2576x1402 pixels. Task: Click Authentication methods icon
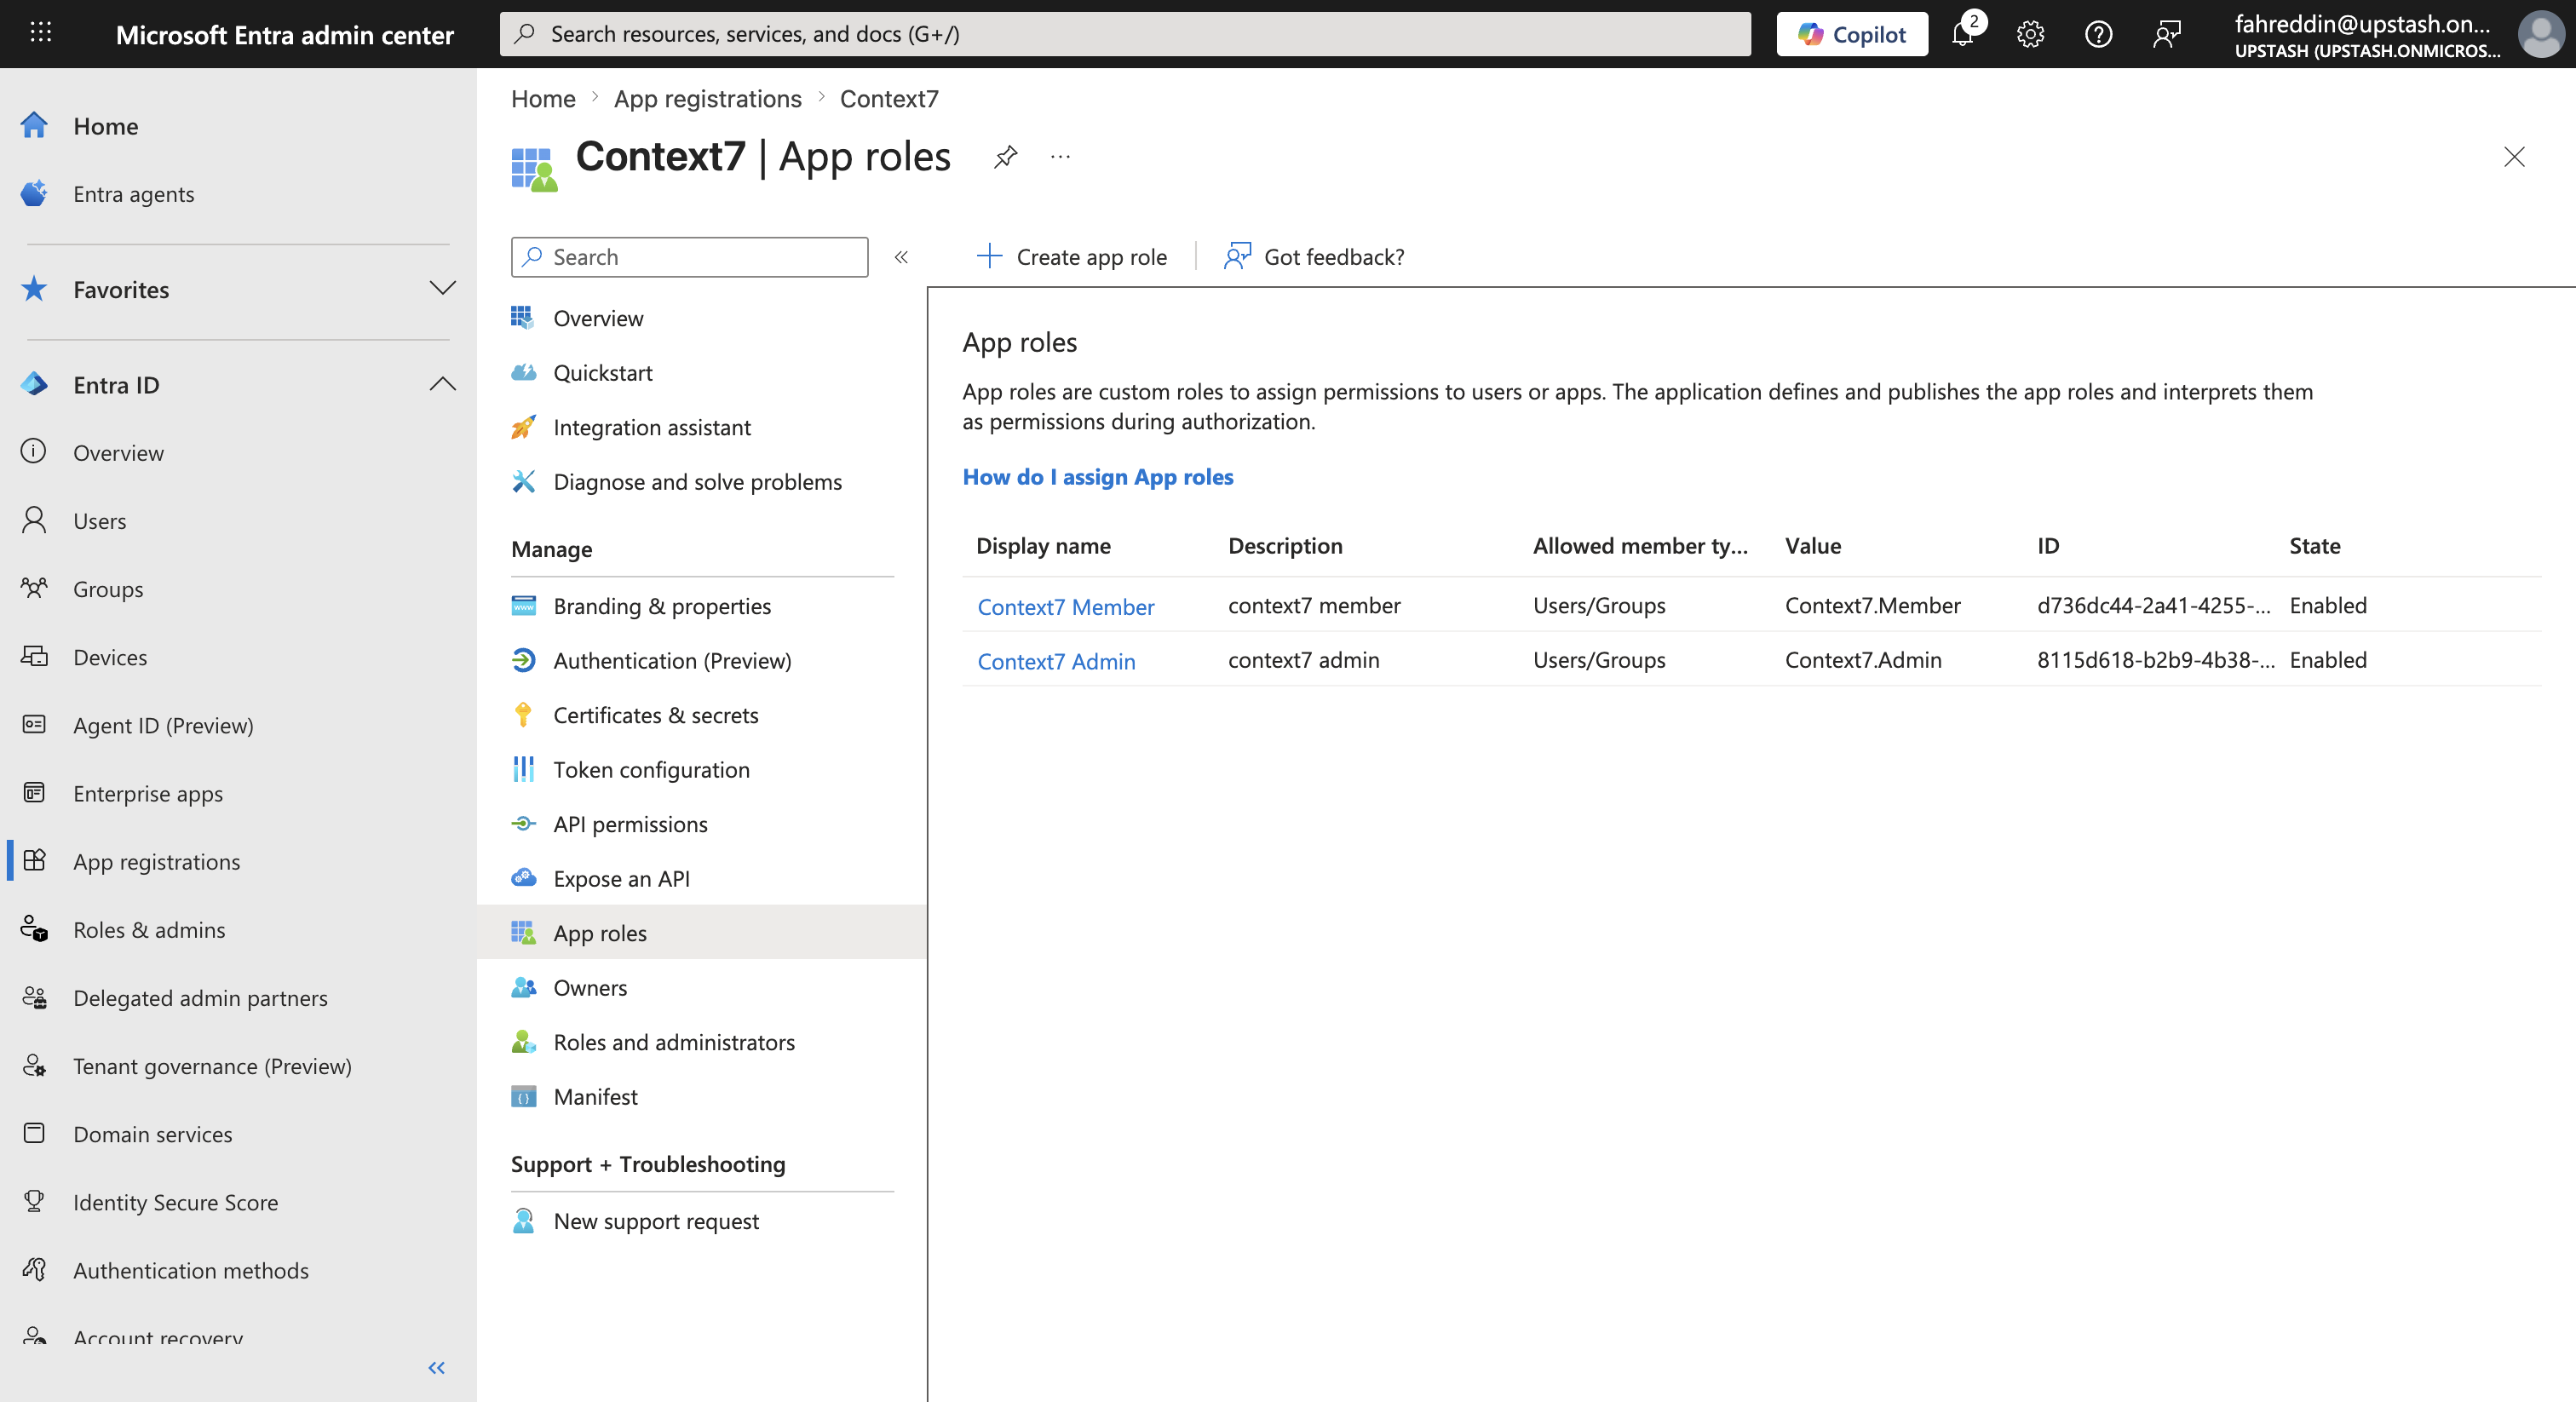coord(34,1269)
